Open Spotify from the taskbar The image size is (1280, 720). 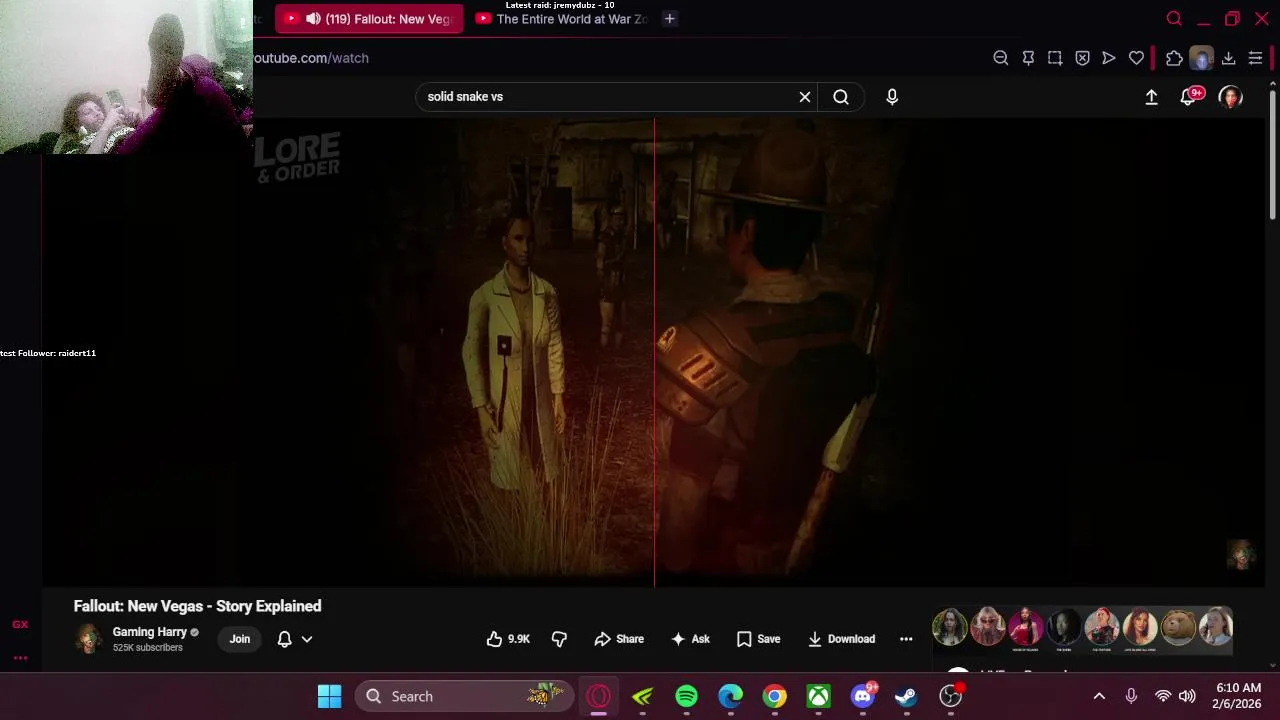[x=687, y=696]
